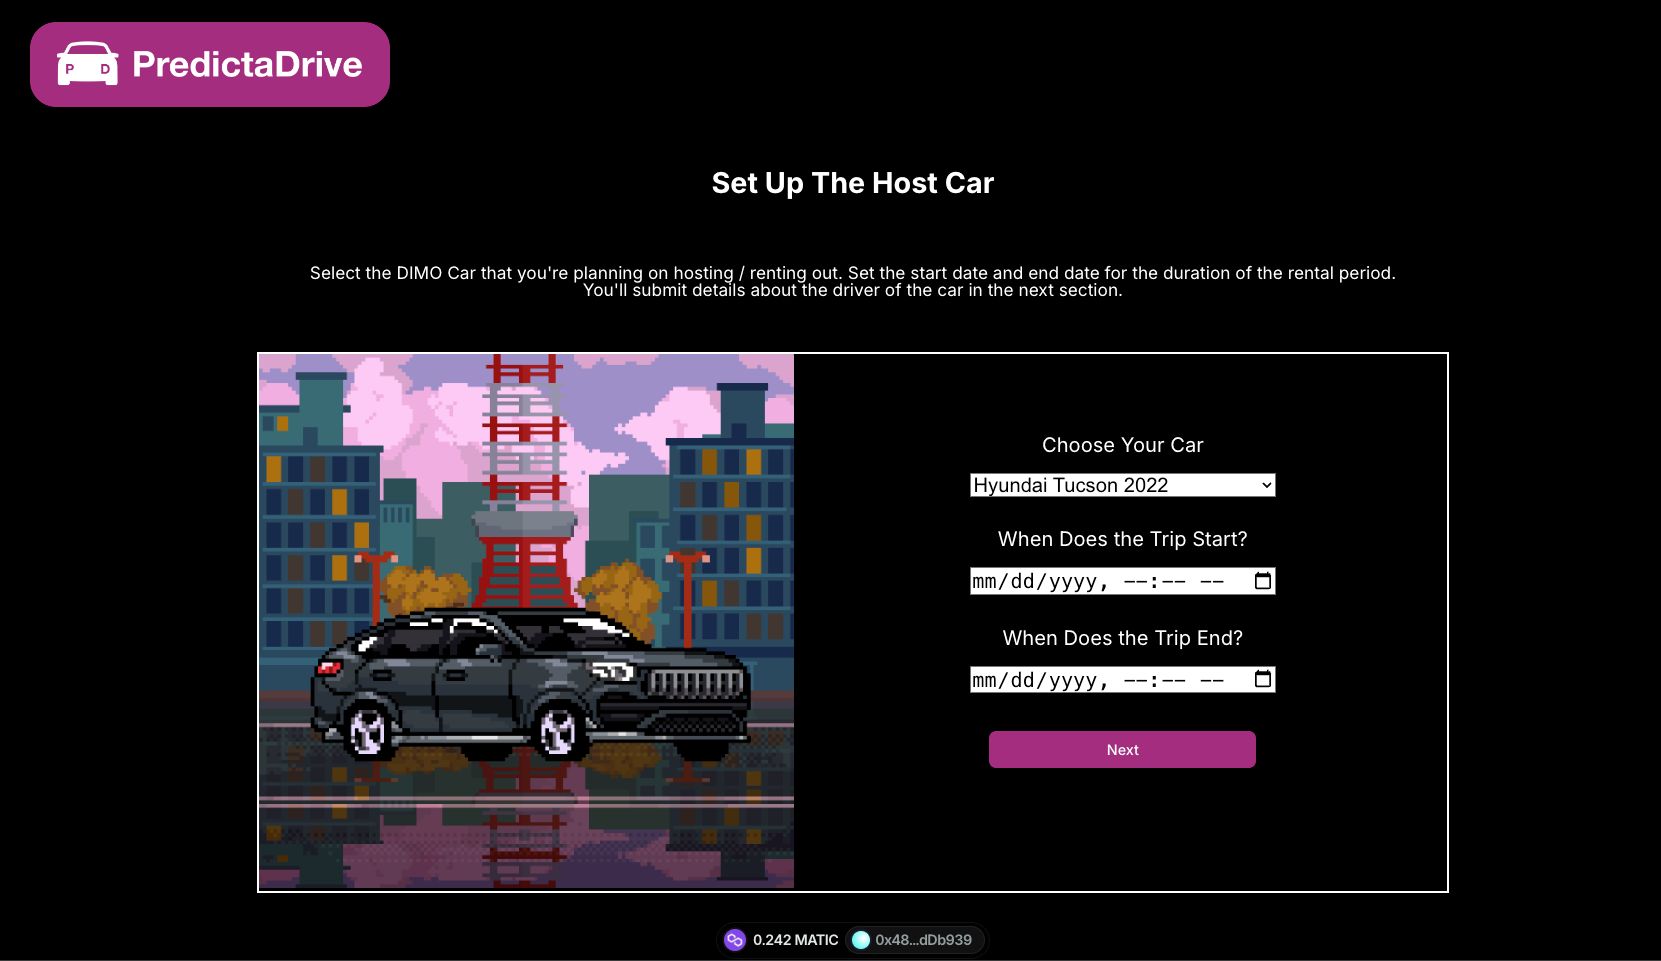1661x961 pixels.
Task: Click the 0.242 MATIC balance button
Action: point(781,940)
